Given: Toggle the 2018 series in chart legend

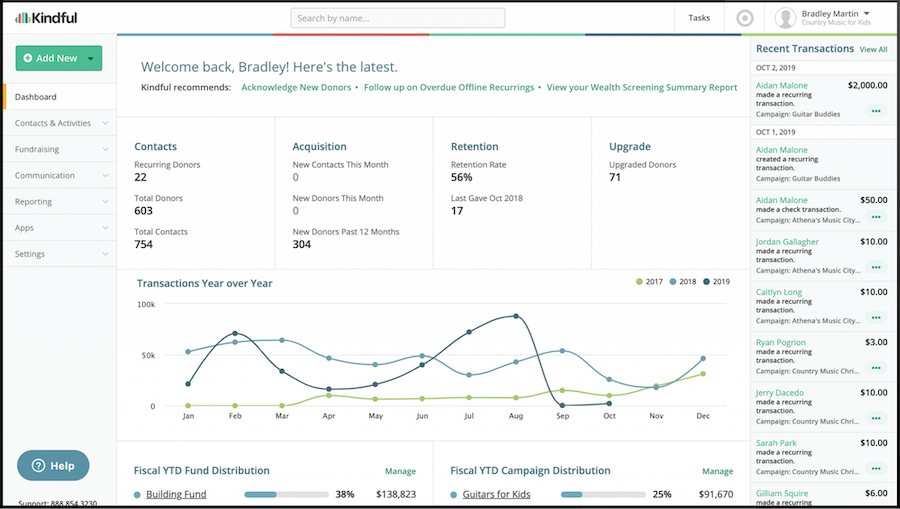Looking at the screenshot, I should click(x=682, y=282).
